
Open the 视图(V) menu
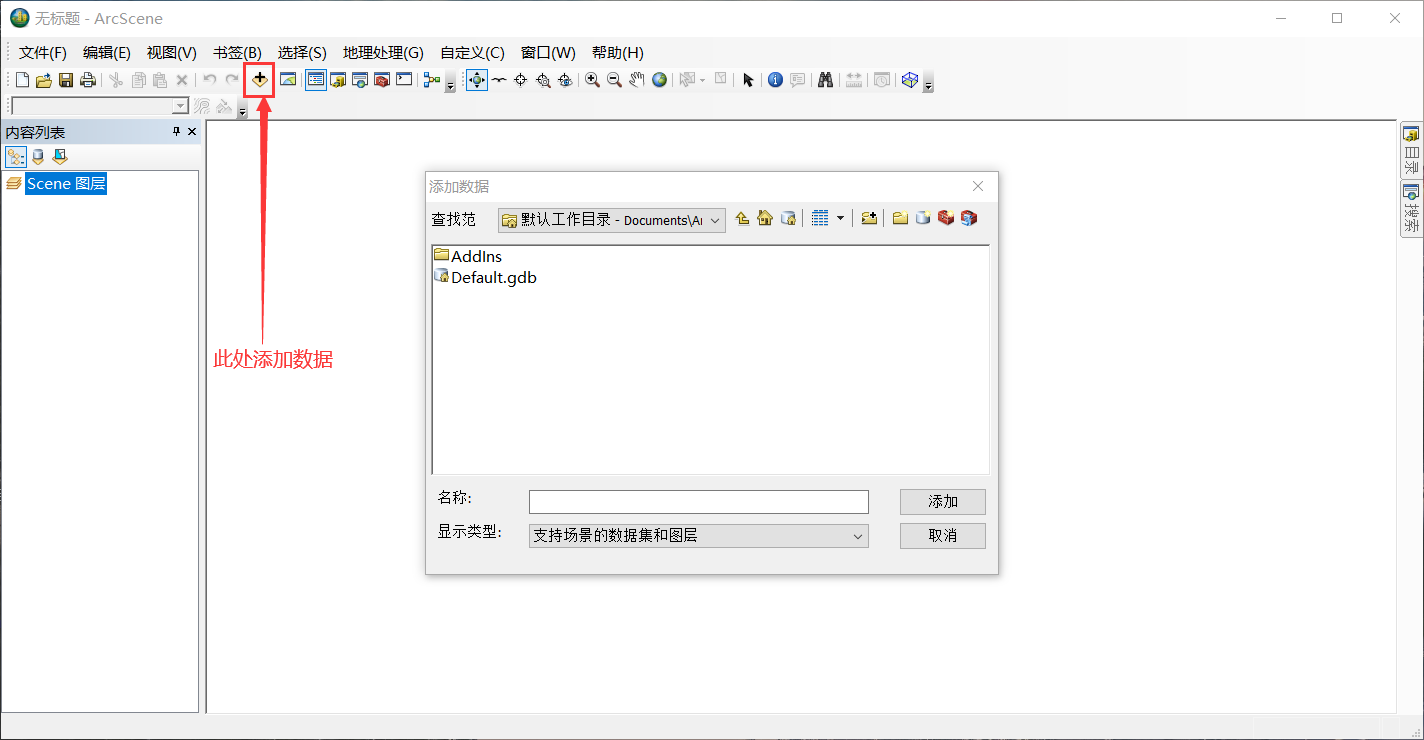[x=172, y=53]
